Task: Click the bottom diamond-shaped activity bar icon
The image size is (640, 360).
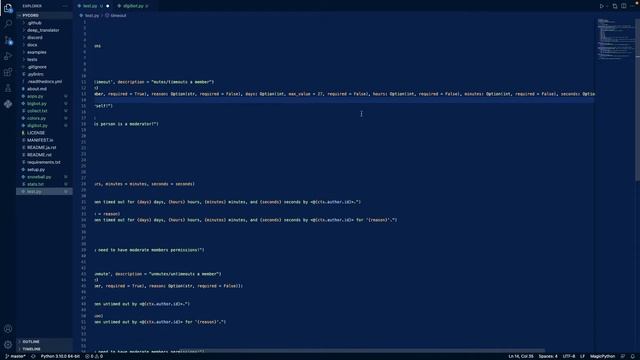Action: point(8,104)
